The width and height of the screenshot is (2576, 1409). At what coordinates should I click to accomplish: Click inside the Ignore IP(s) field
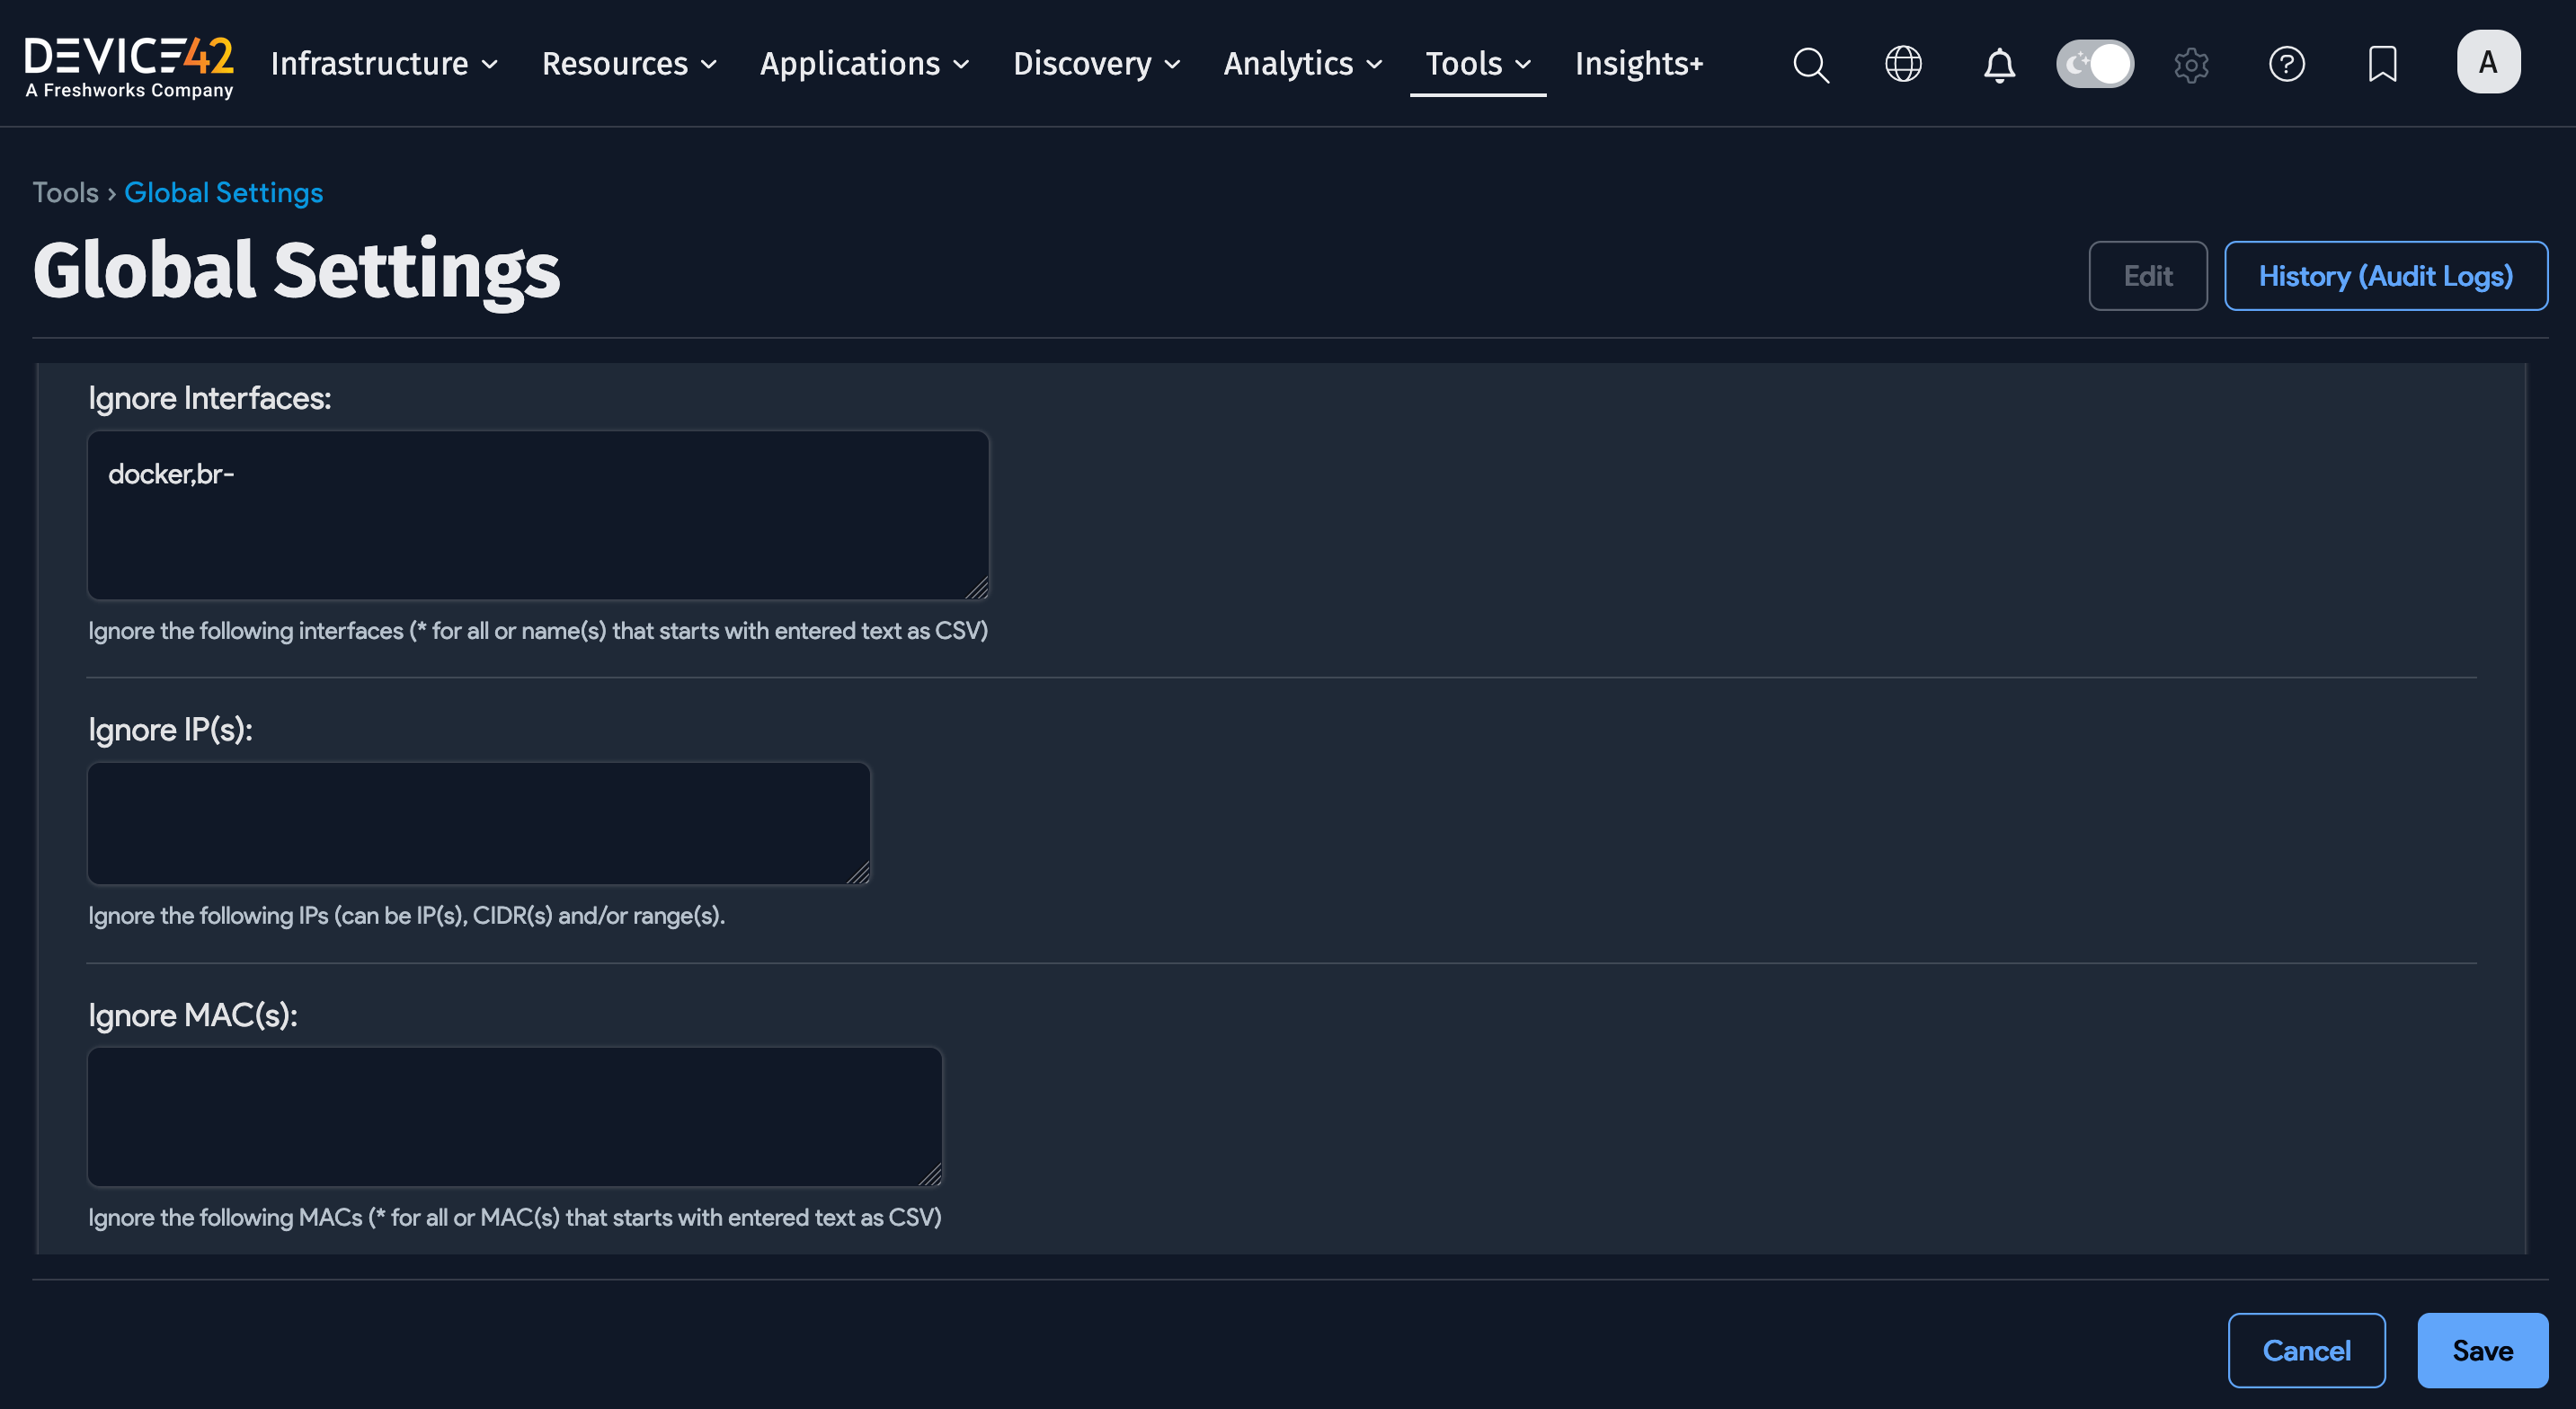tap(478, 822)
